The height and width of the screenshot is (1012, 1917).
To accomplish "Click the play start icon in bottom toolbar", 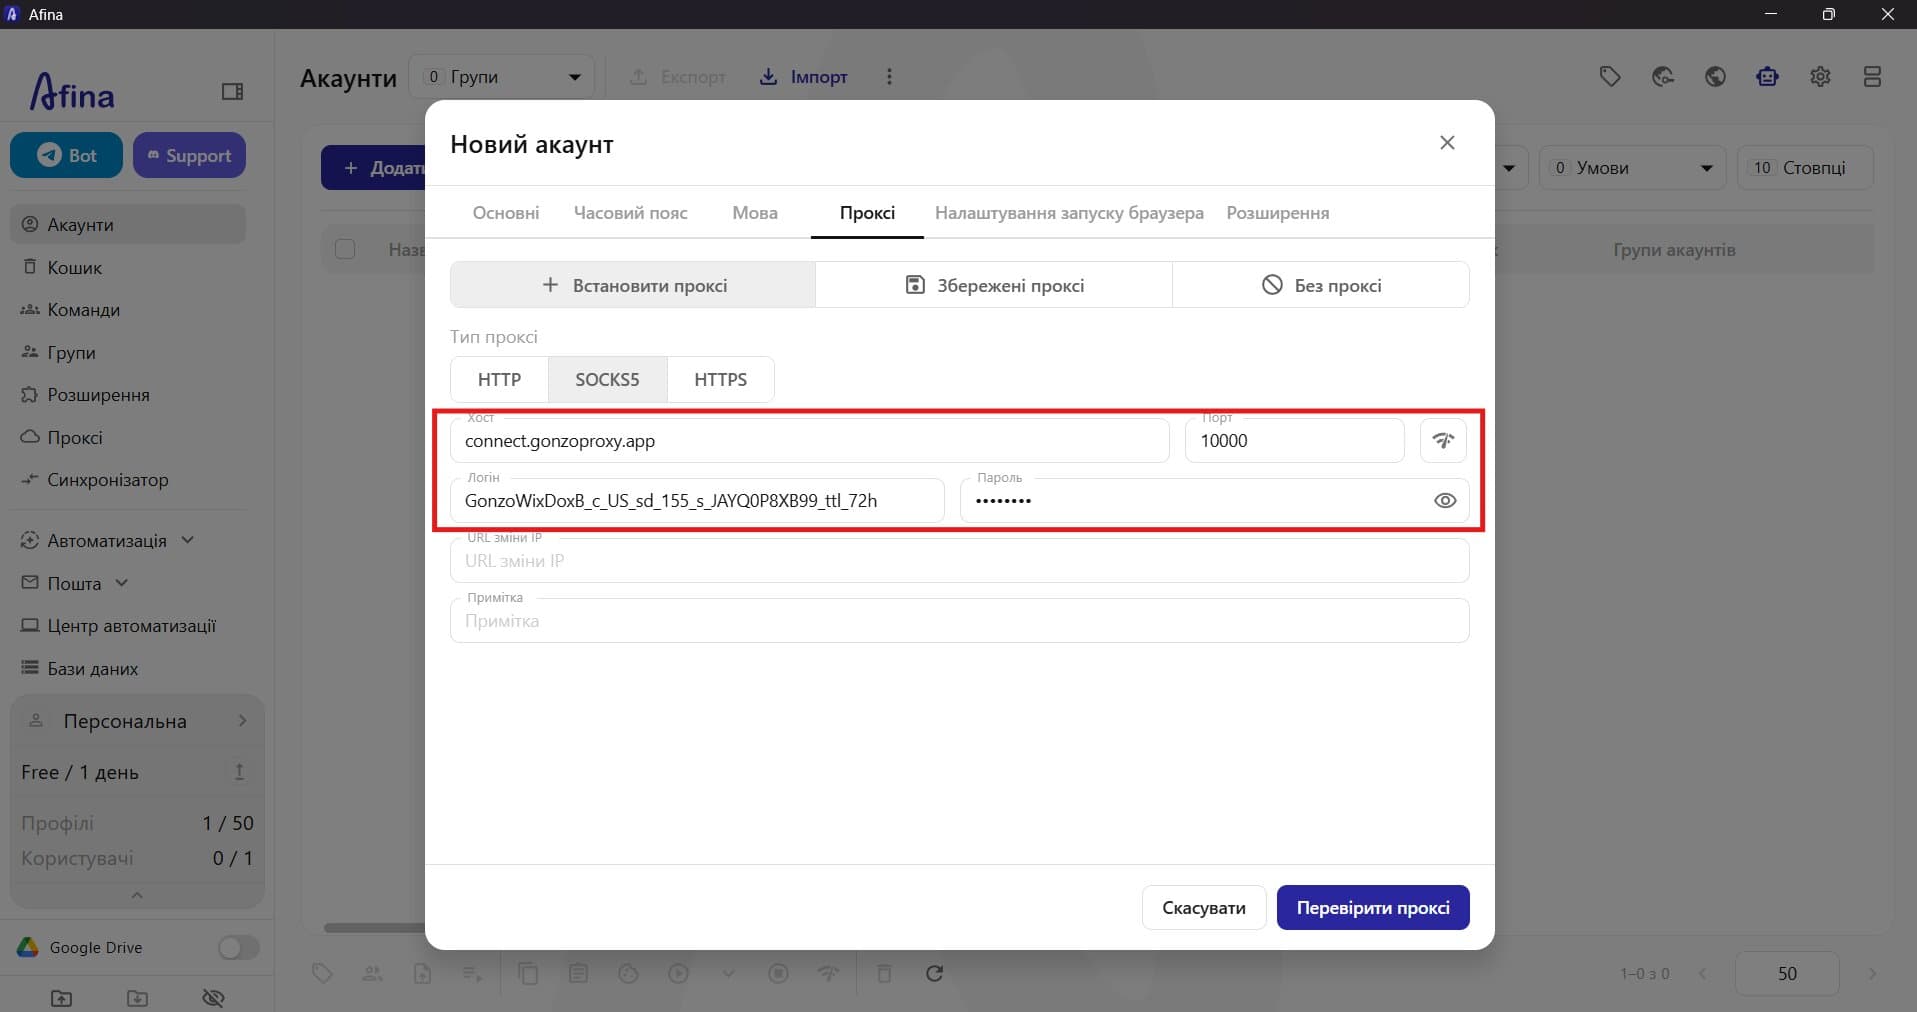I will (678, 973).
